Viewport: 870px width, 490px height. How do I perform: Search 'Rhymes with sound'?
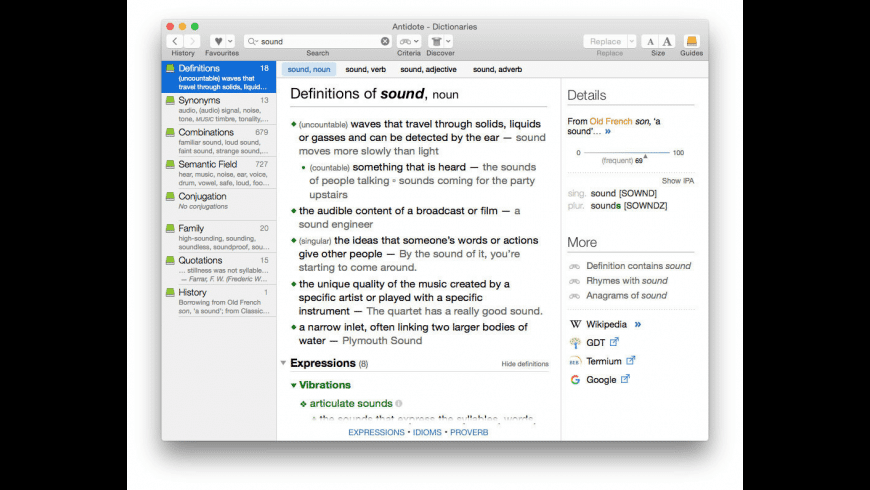coord(626,281)
